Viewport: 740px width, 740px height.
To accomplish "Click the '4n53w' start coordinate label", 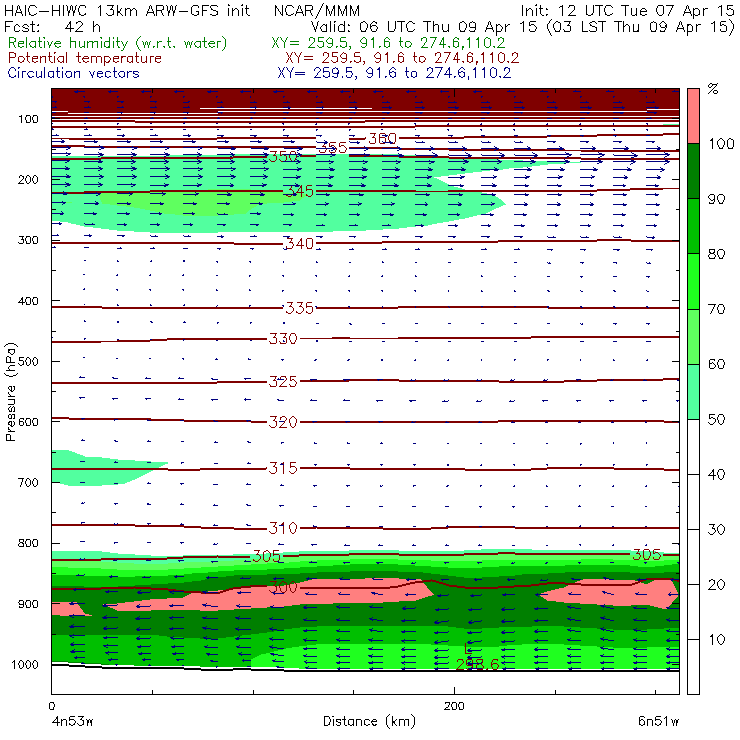I will pyautogui.click(x=72, y=722).
